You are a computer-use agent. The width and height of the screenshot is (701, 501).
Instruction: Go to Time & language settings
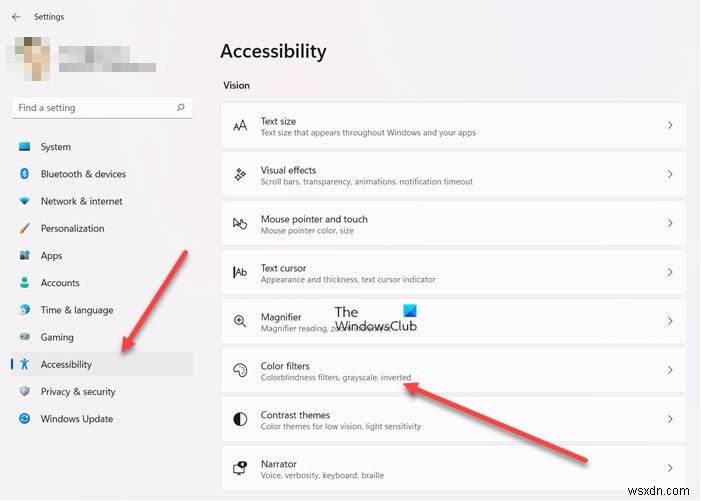(x=76, y=310)
